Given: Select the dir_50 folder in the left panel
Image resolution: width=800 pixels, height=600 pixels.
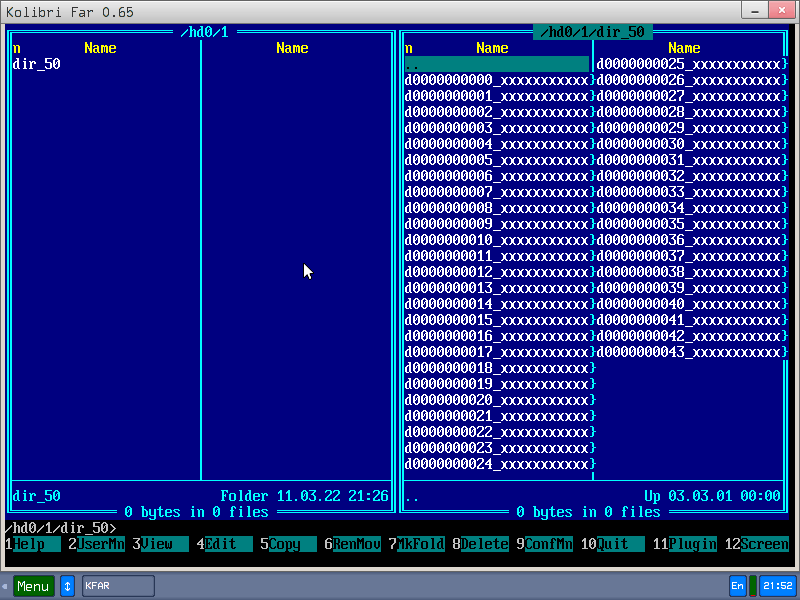Looking at the screenshot, I should coord(35,63).
